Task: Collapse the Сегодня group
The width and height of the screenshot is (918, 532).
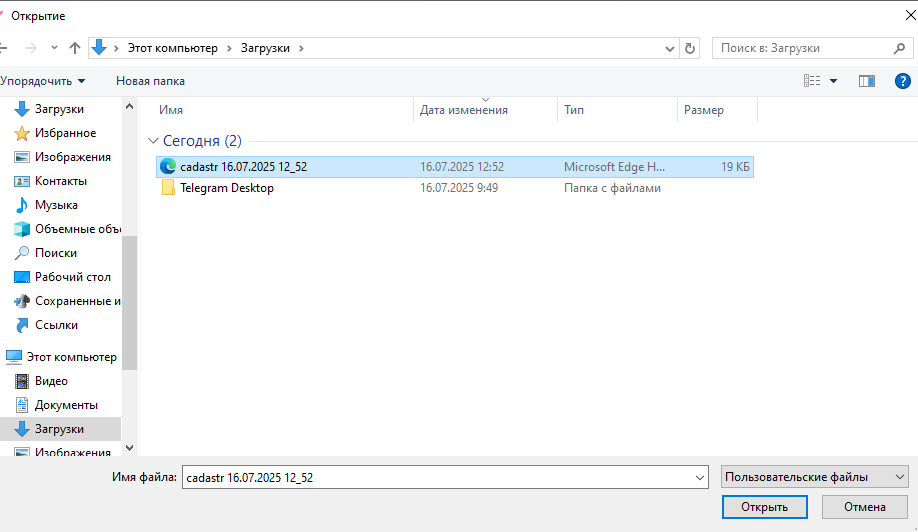Action: (x=153, y=142)
